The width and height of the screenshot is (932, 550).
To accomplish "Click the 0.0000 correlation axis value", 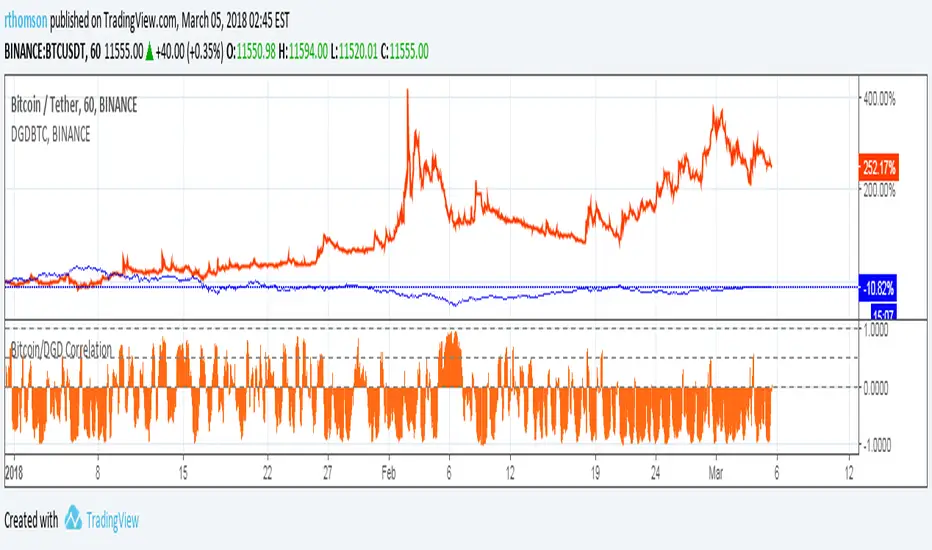I will pyautogui.click(x=876, y=388).
